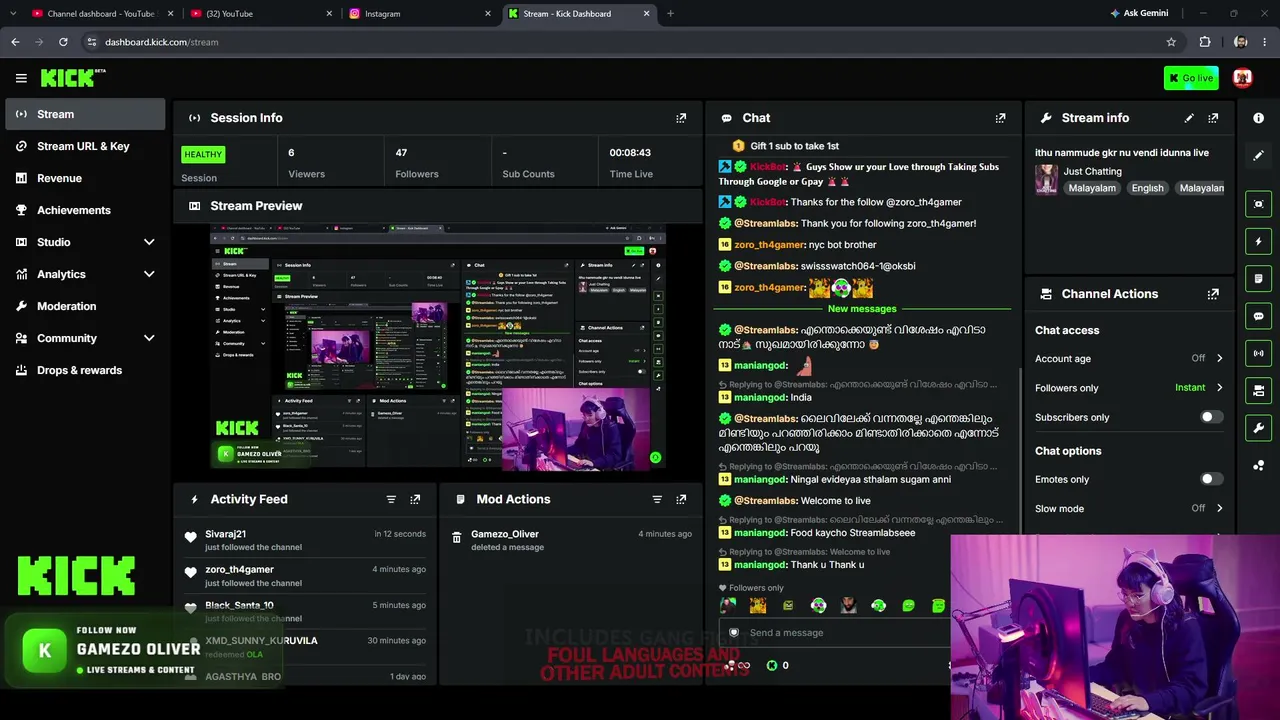Open Sivaraj21 in Activity Feed
Image resolution: width=1280 pixels, height=720 pixels.
[x=225, y=534]
